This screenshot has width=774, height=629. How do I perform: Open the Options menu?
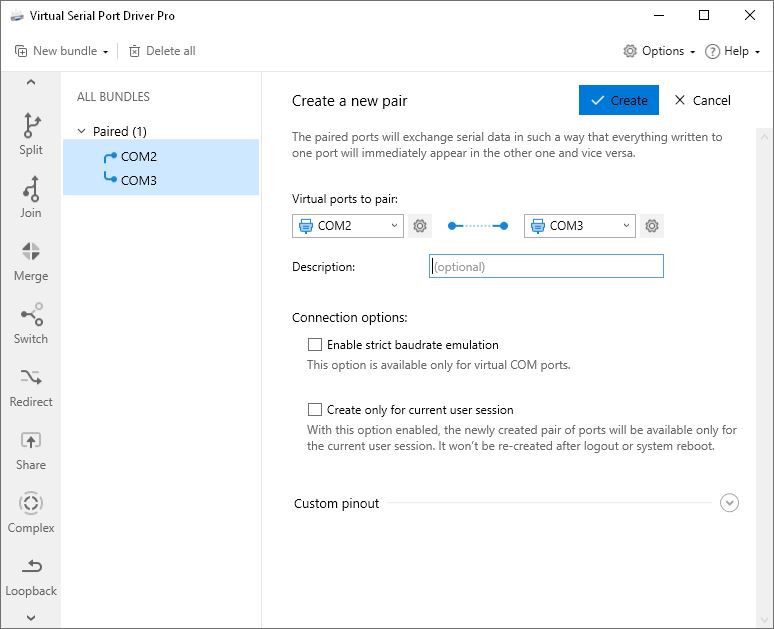(x=659, y=51)
